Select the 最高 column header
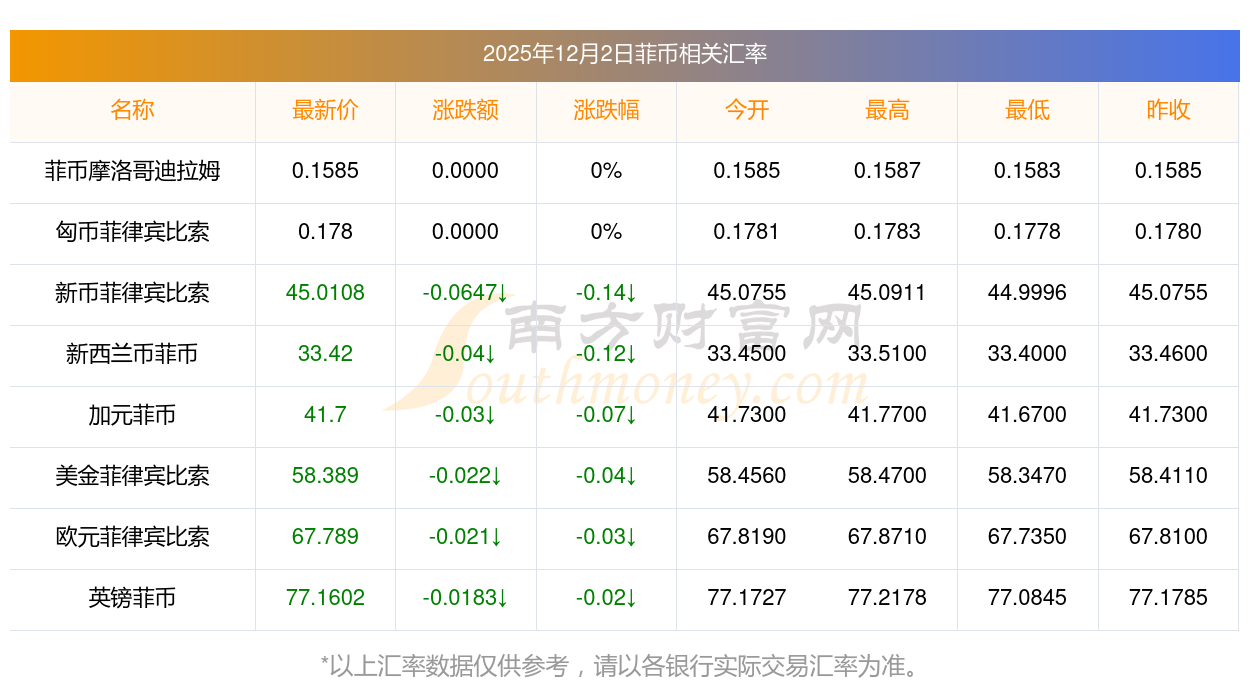 coord(887,110)
